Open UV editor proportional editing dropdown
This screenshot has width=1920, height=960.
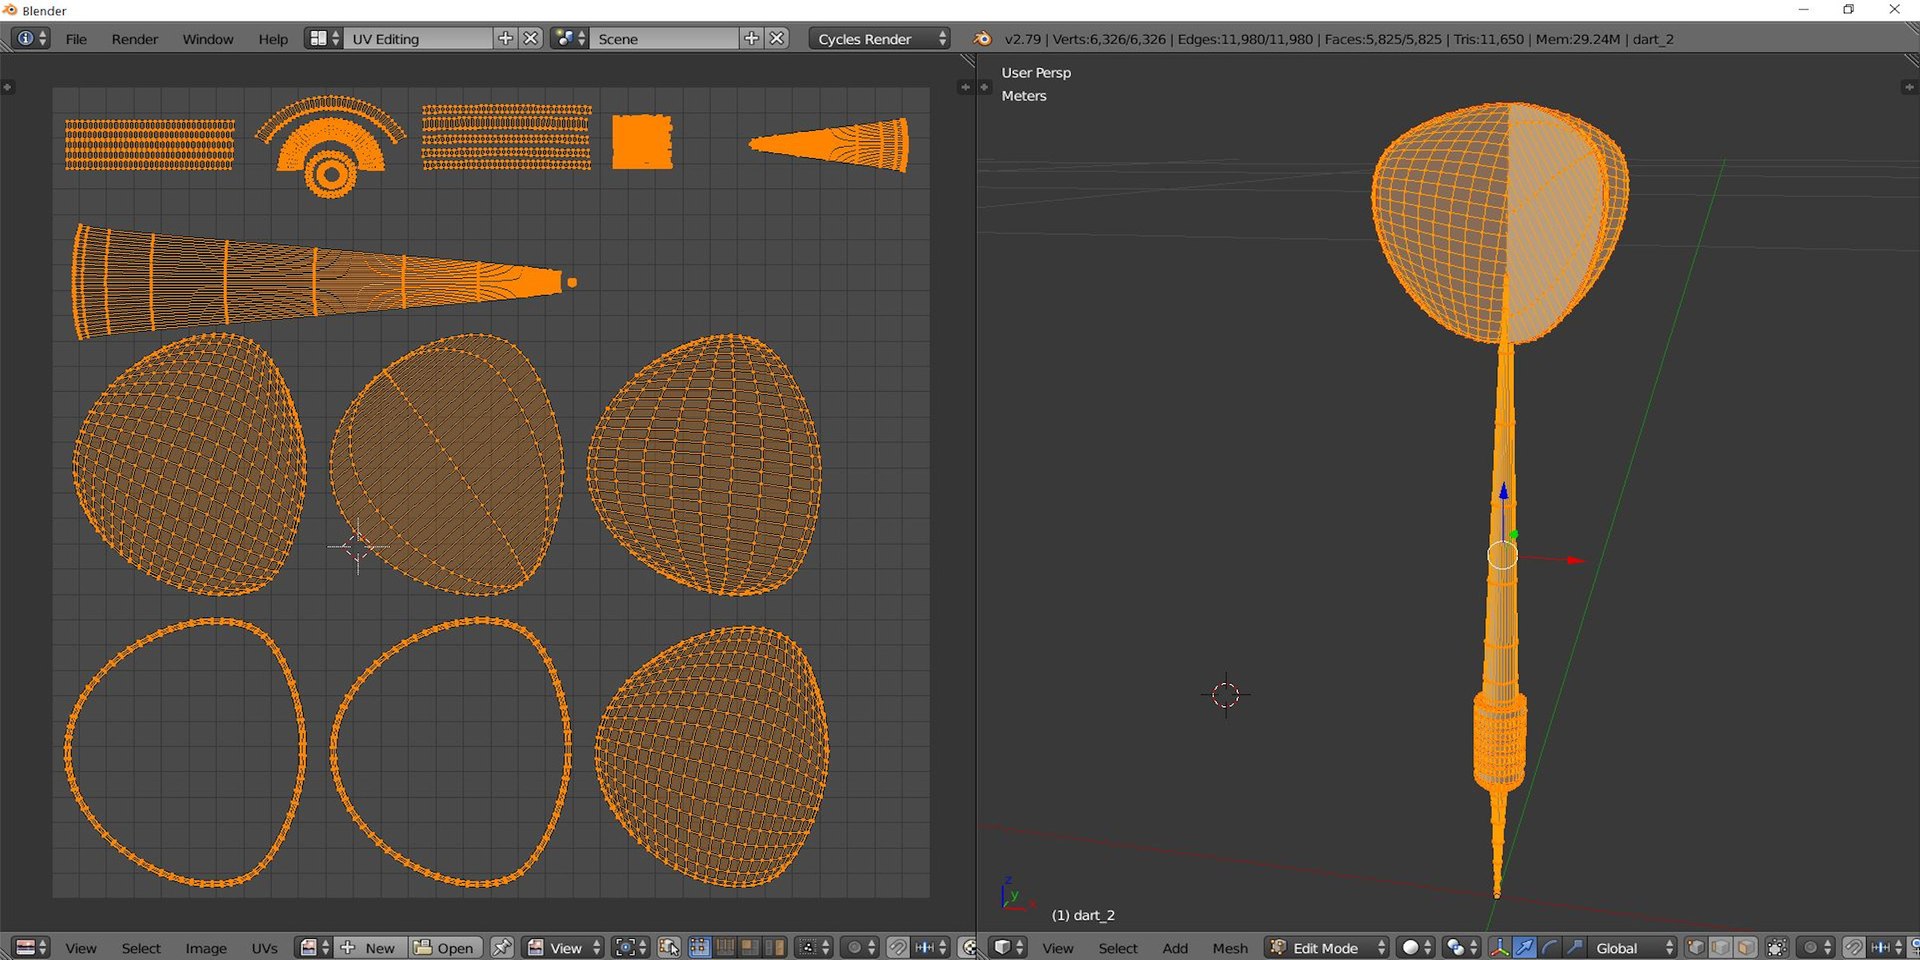pos(859,948)
